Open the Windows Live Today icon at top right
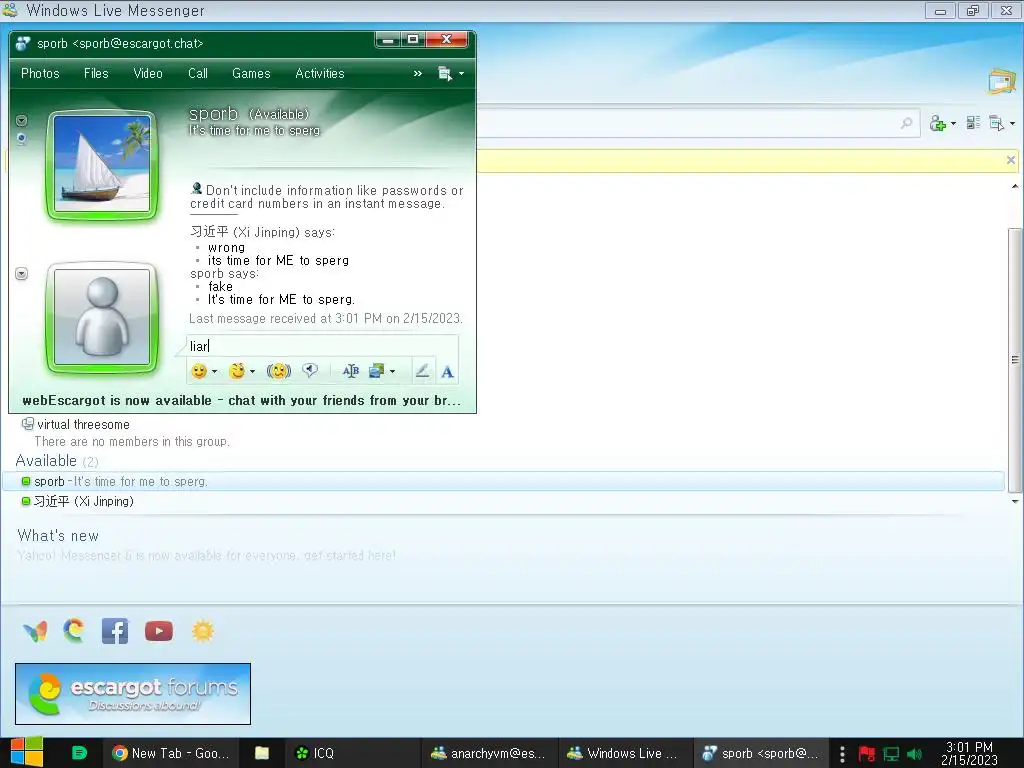1024x768 pixels. 1002,82
